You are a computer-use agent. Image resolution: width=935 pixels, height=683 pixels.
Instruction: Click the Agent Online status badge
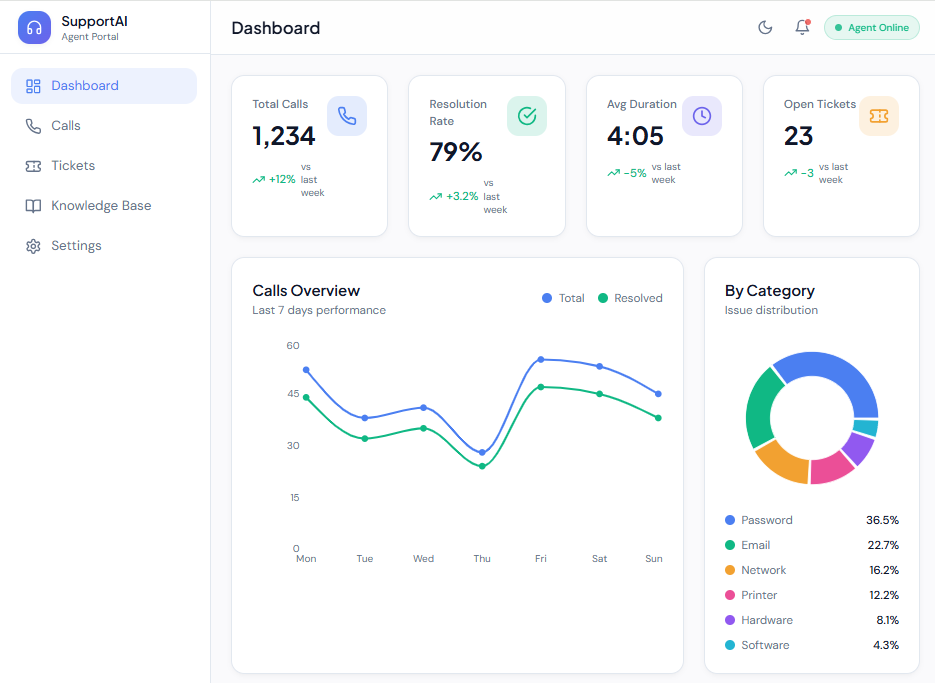(x=871, y=28)
